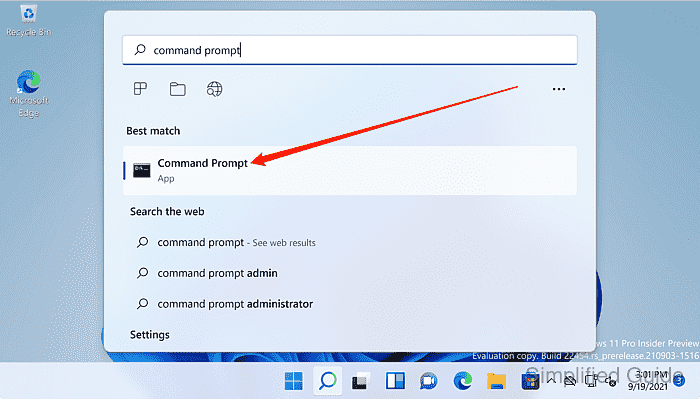The image size is (700, 399).
Task: Click the Microsoft Edge desktop shortcut
Action: [29, 93]
